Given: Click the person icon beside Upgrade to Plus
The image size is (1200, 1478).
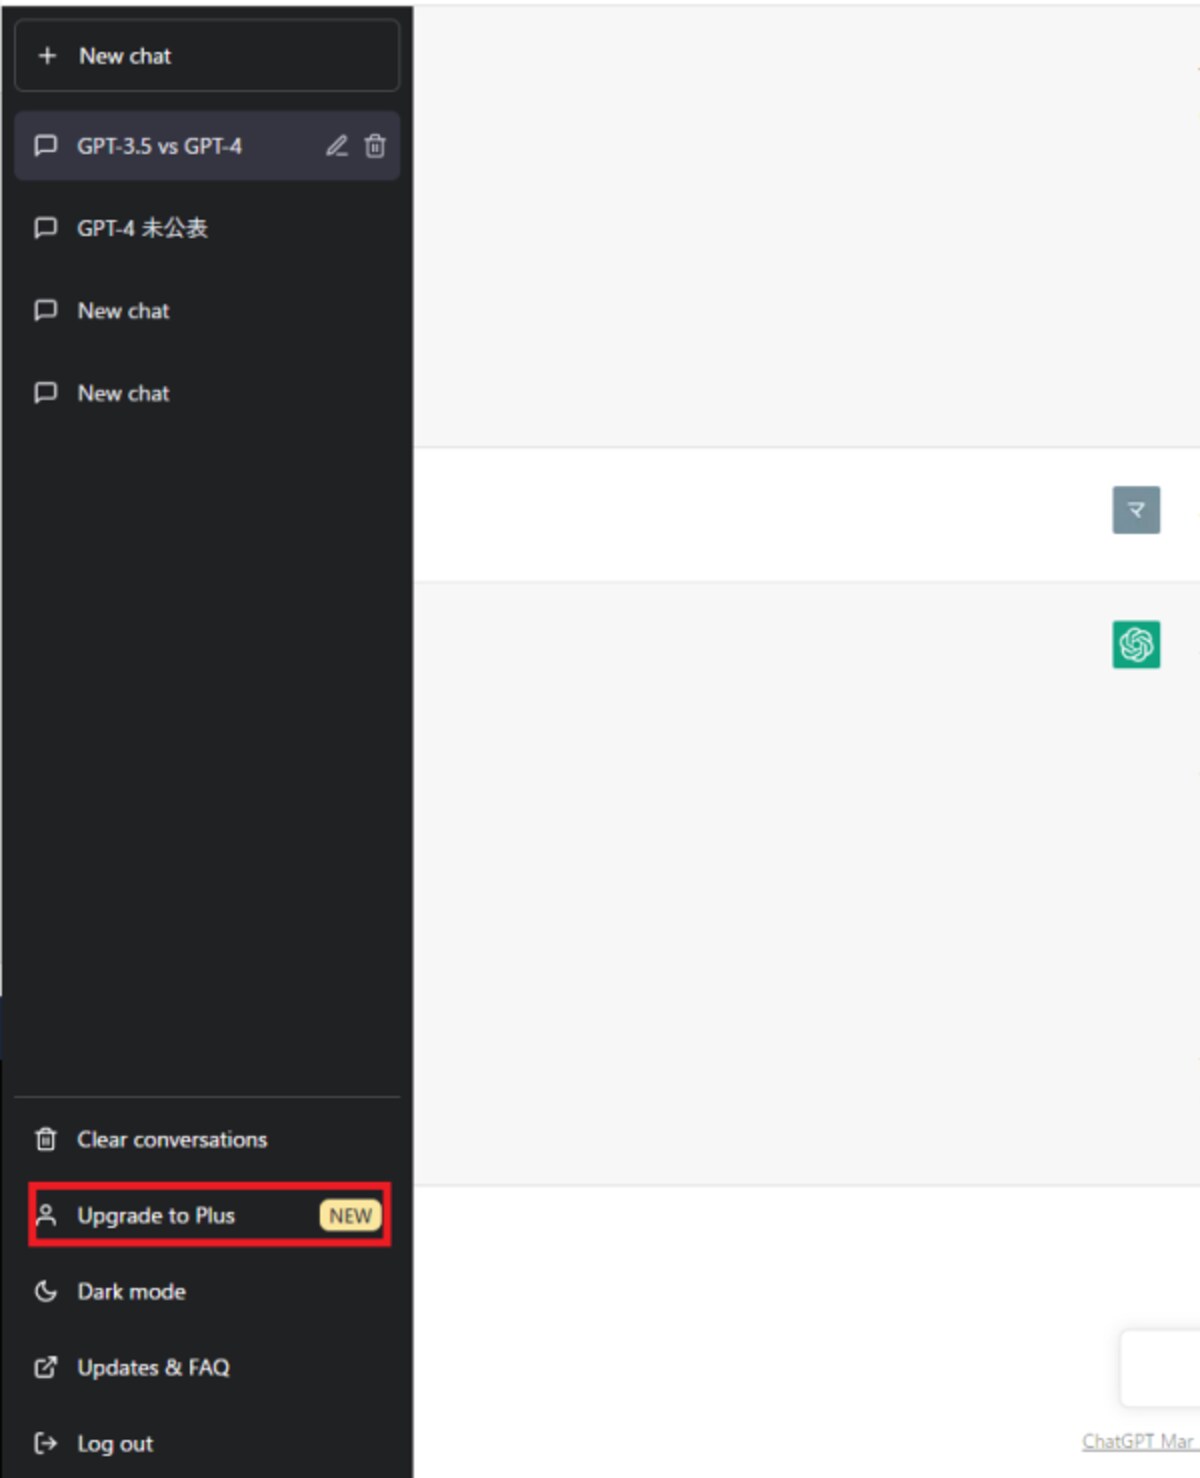Looking at the screenshot, I should [x=46, y=1215].
